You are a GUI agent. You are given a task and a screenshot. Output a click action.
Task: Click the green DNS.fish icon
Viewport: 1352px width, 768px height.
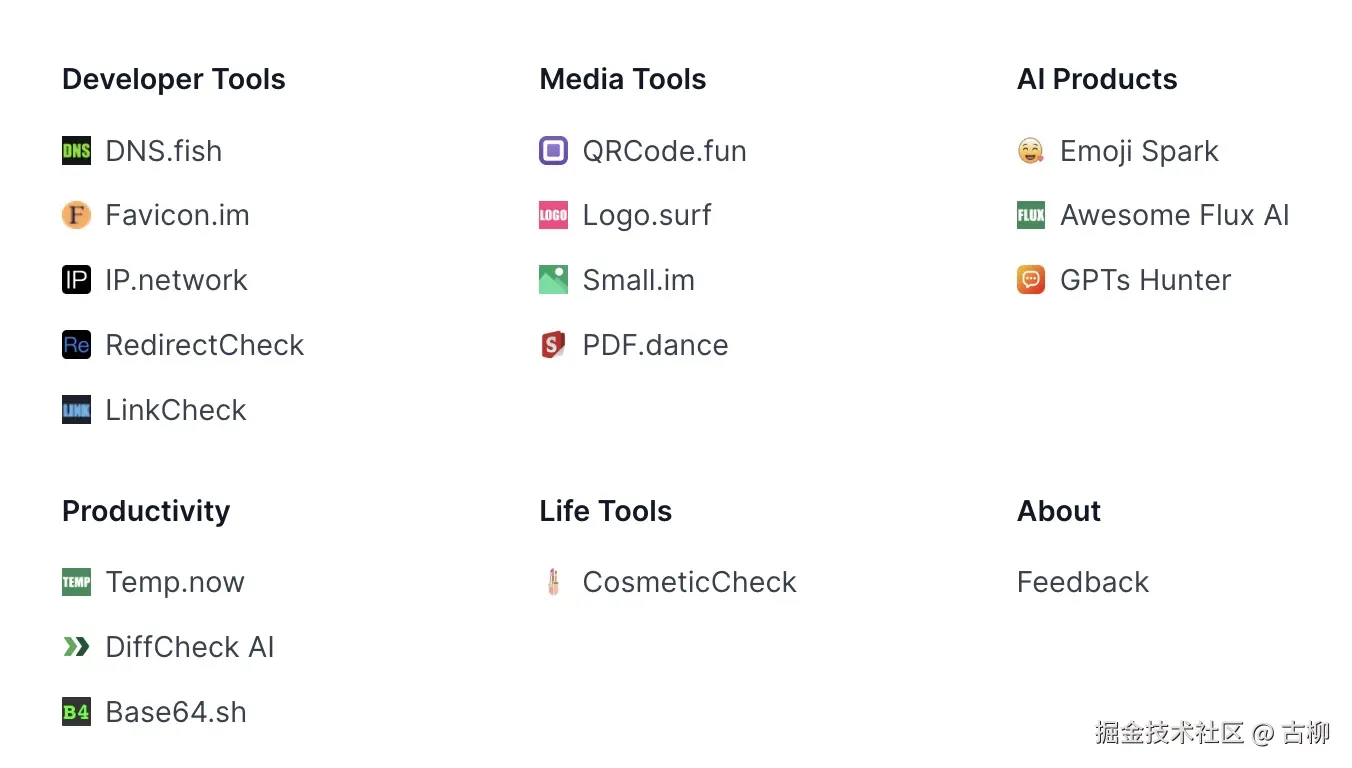[x=76, y=151]
